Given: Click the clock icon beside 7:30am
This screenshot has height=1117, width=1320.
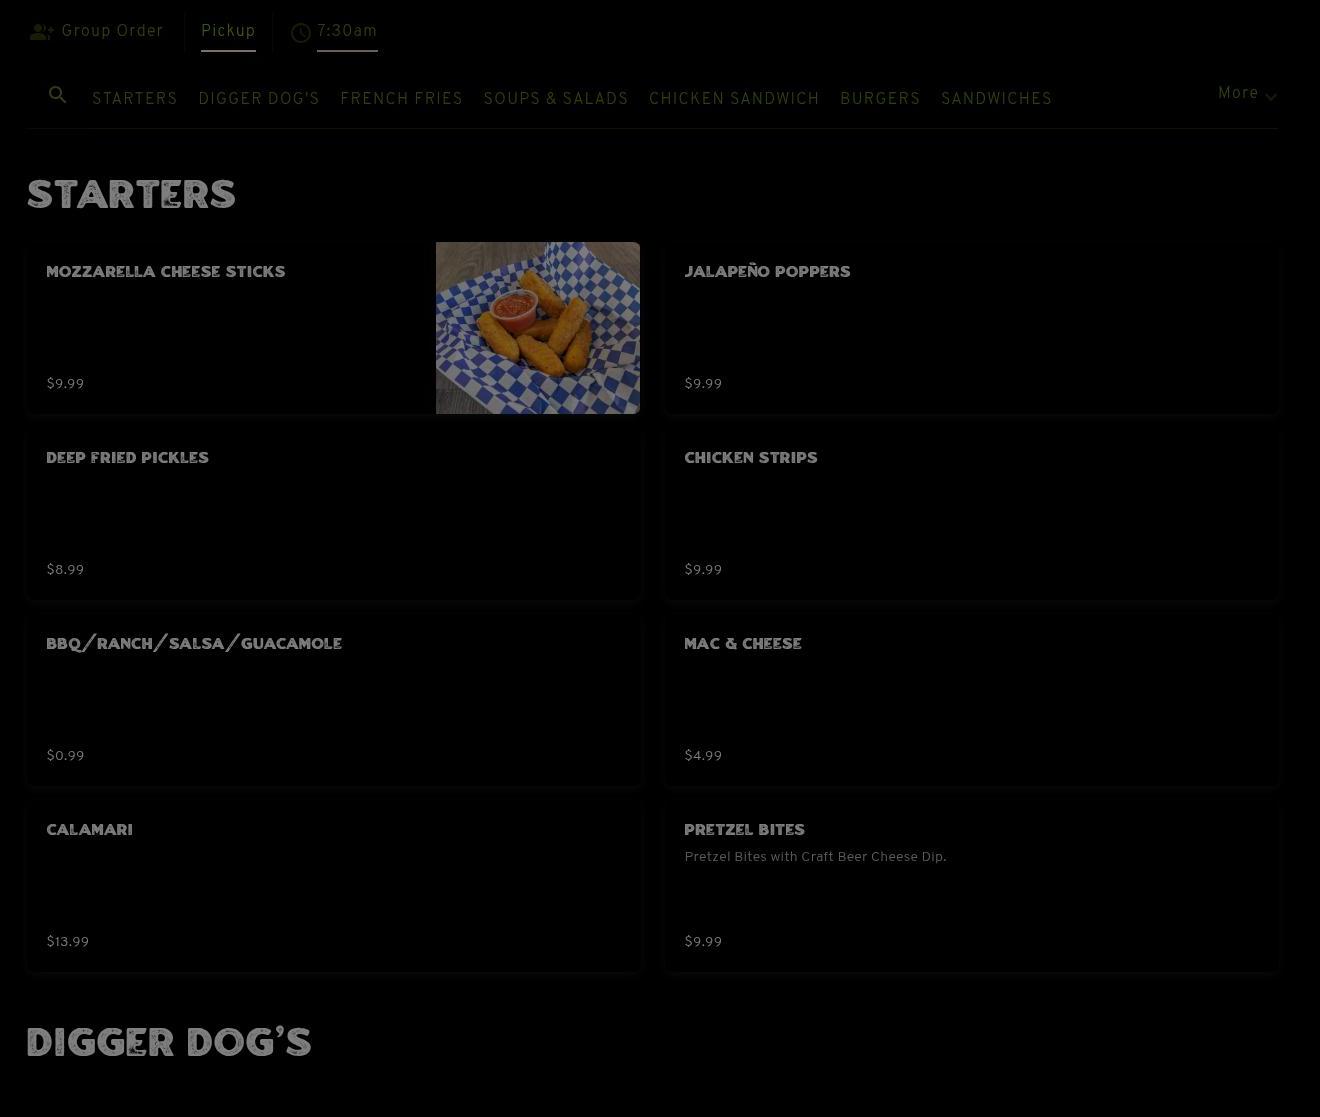Looking at the screenshot, I should 300,33.
